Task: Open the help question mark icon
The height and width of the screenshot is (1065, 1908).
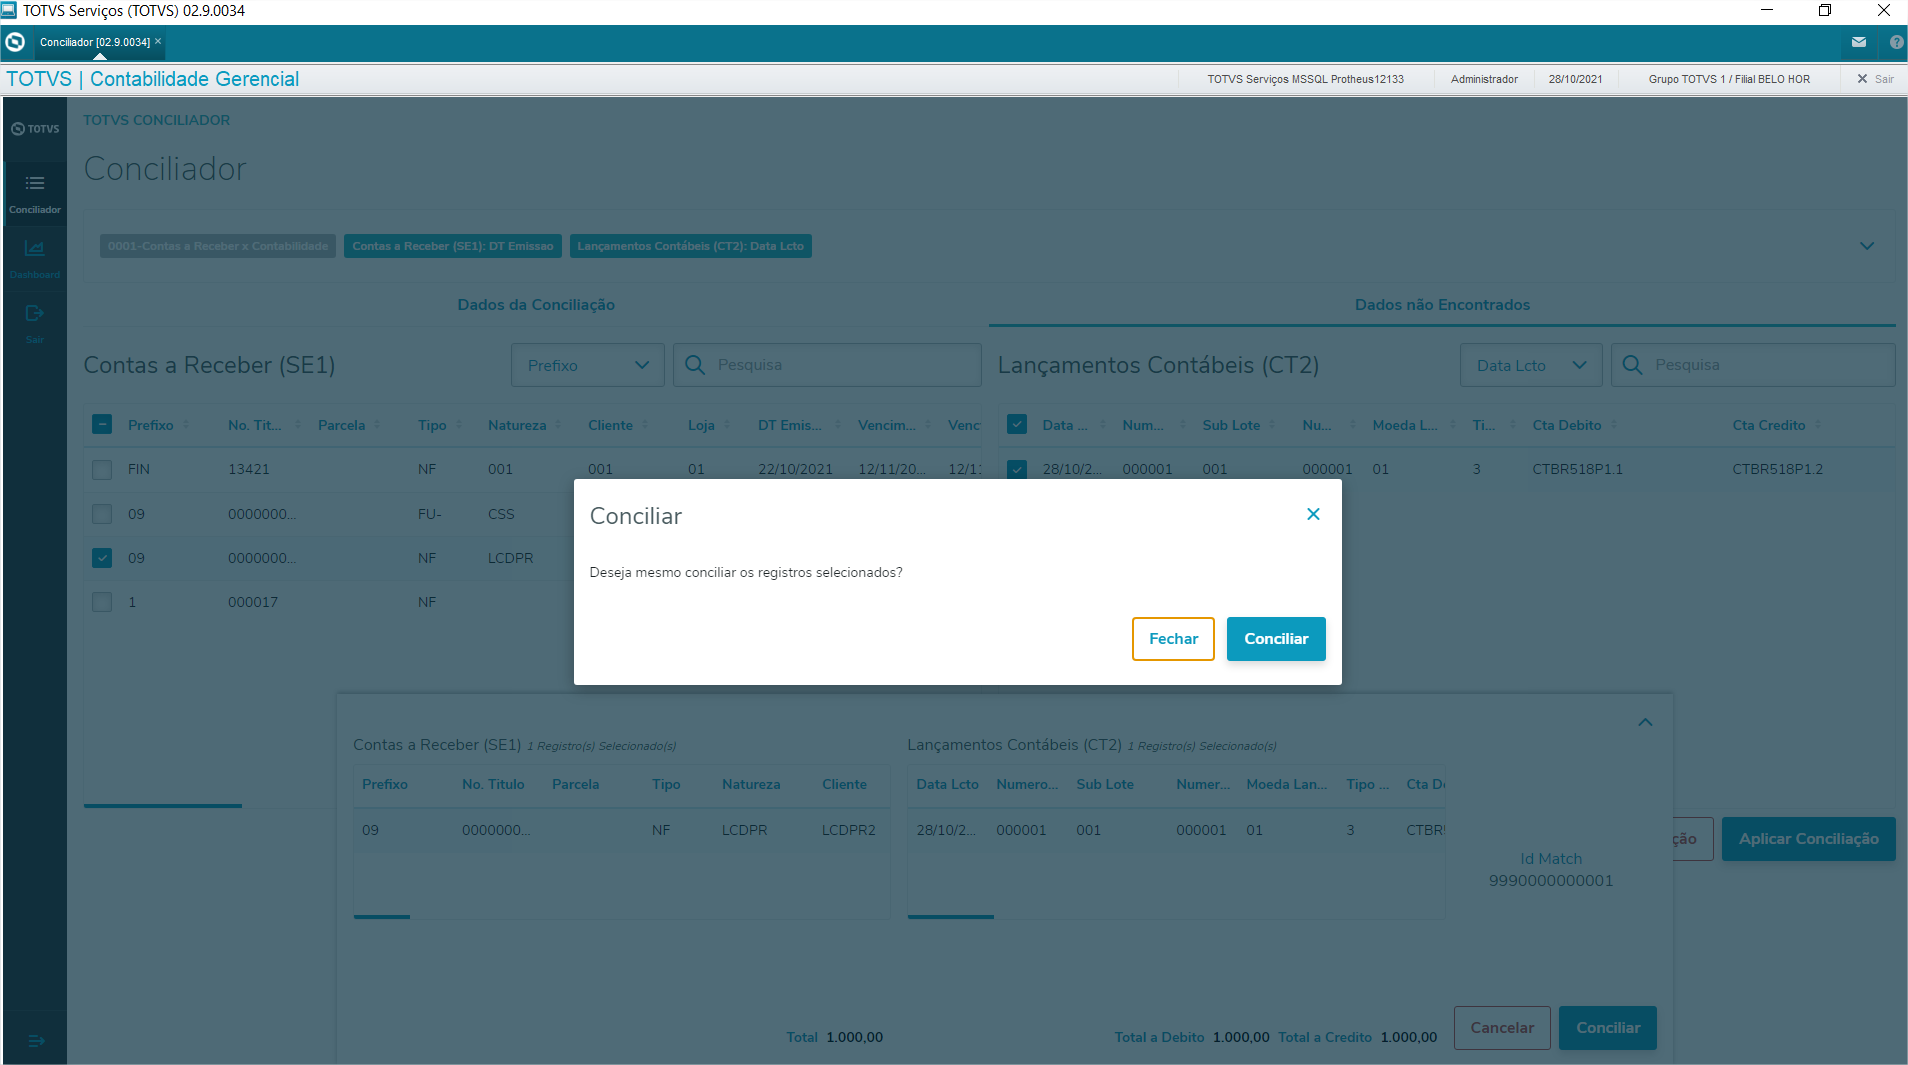Action: coord(1896,42)
